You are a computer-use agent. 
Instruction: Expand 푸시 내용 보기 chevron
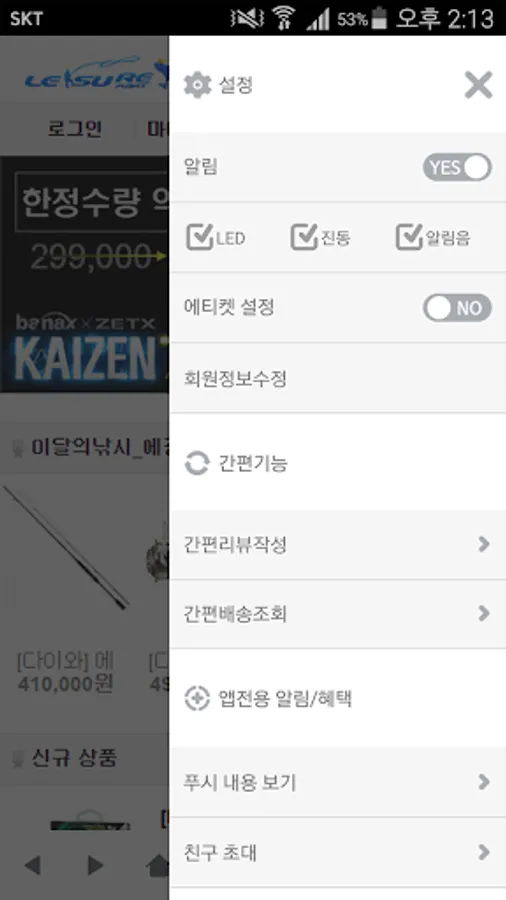(x=484, y=782)
